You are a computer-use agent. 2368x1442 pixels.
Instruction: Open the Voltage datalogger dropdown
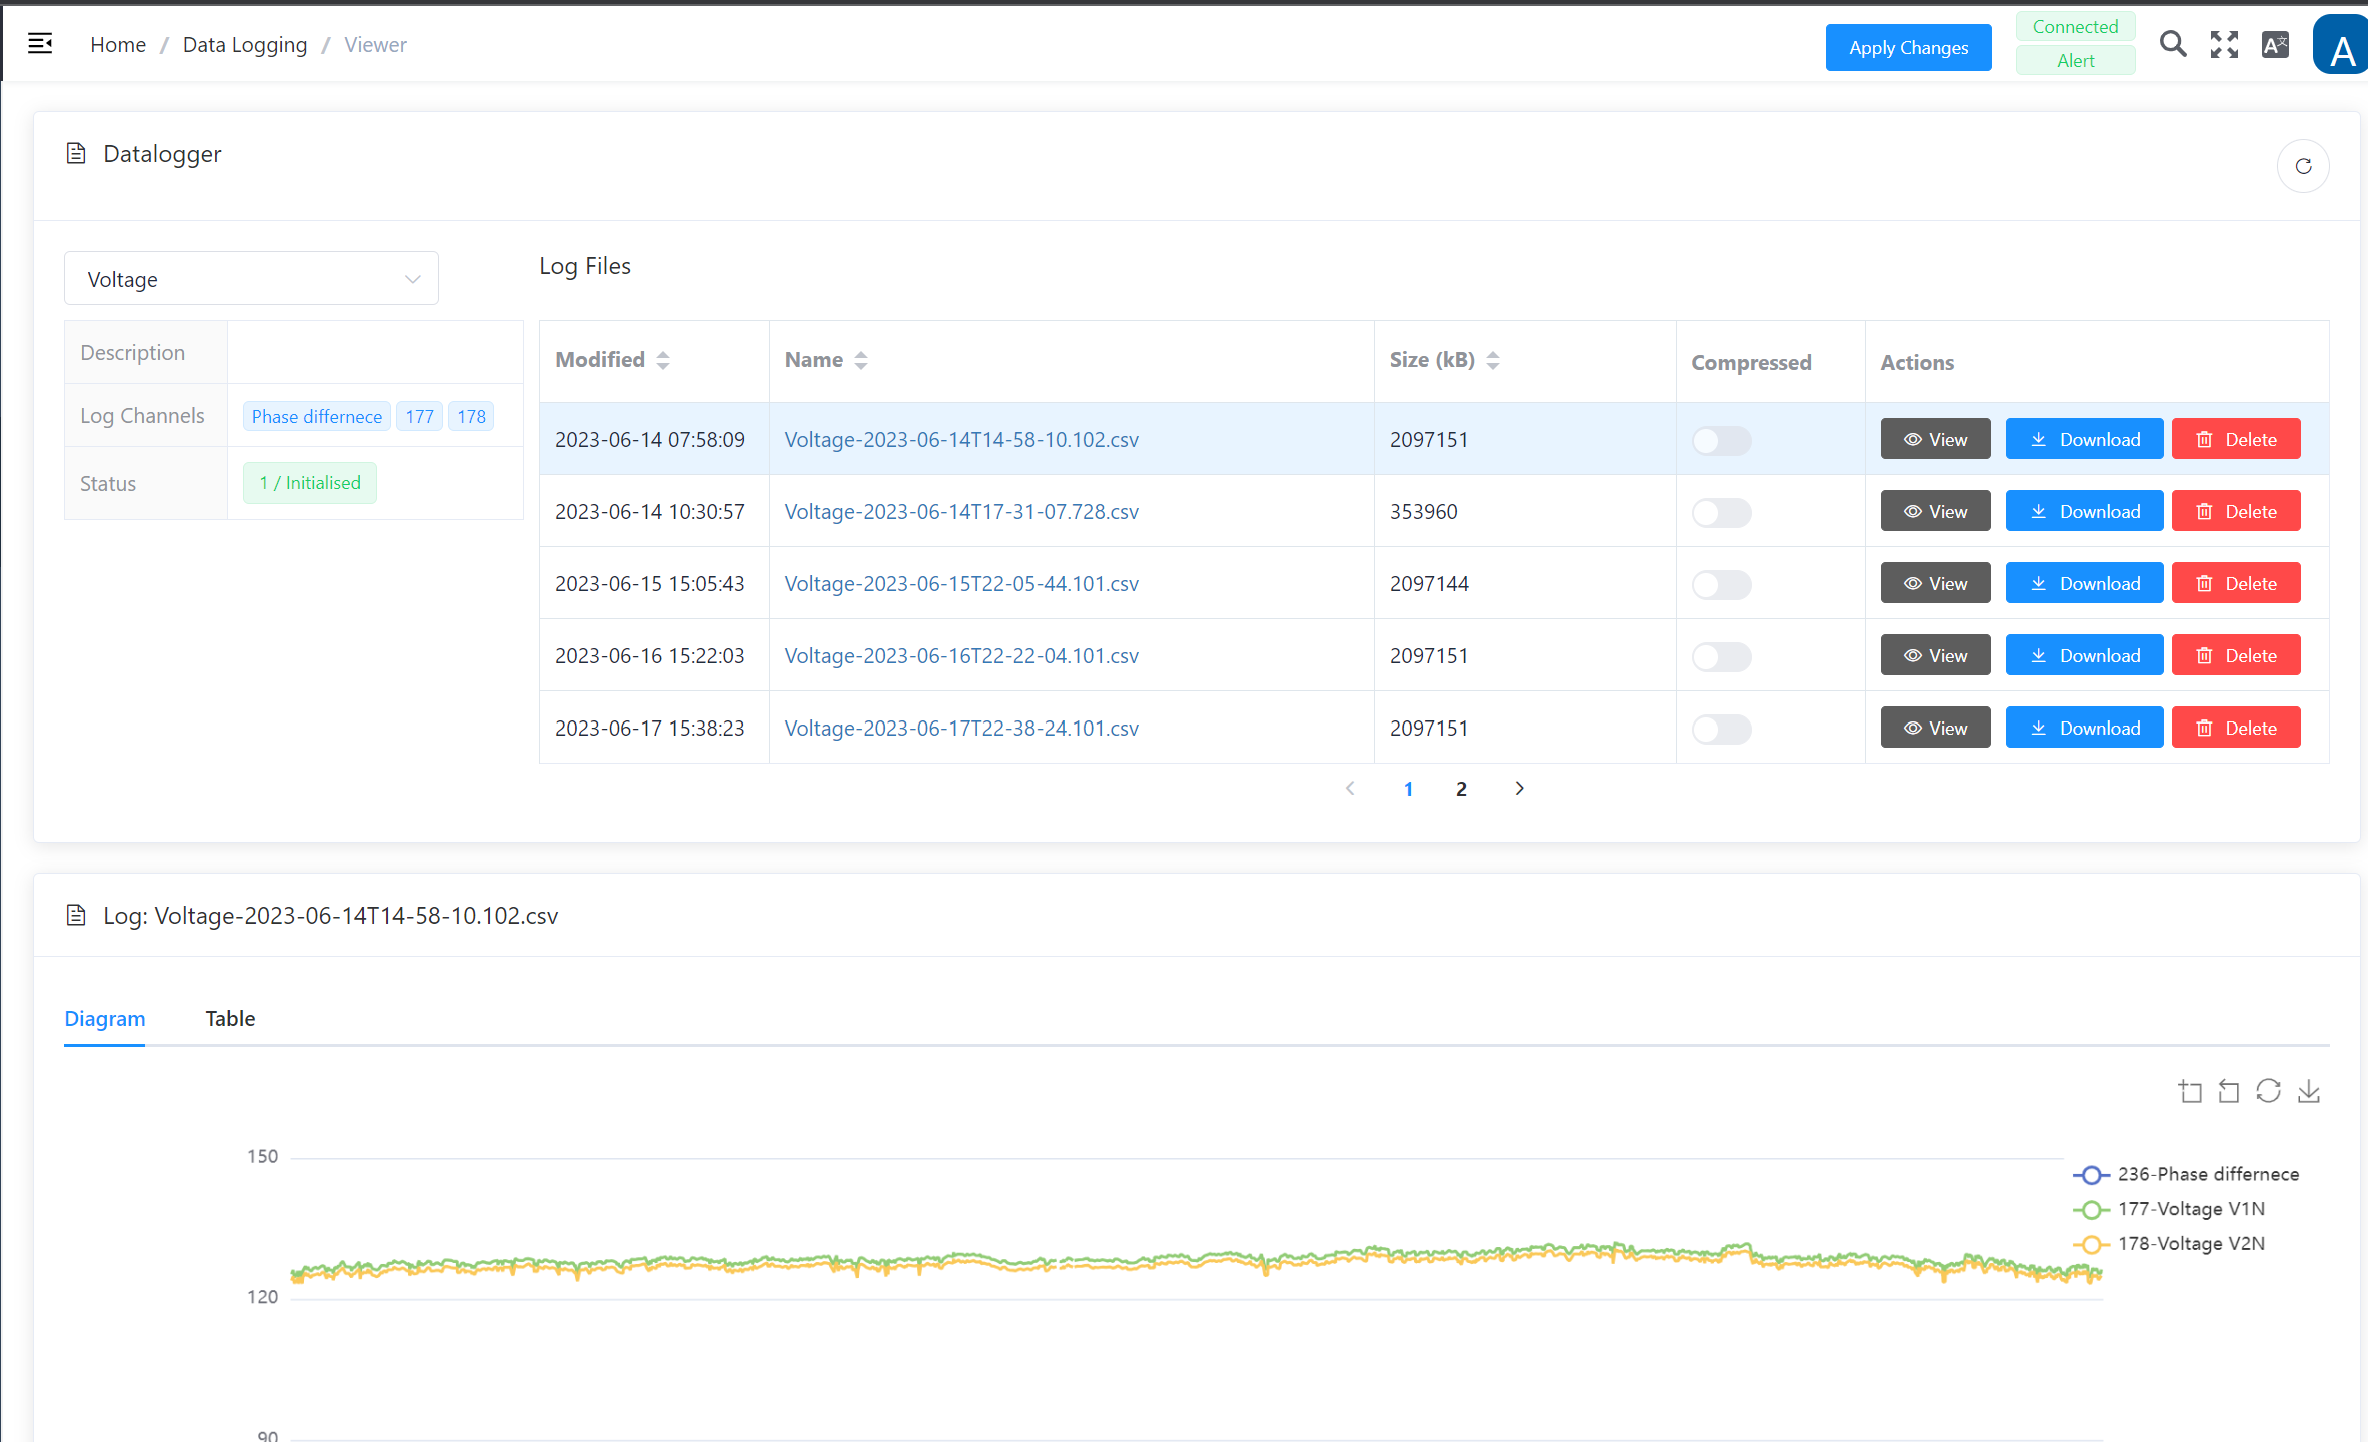(x=251, y=279)
